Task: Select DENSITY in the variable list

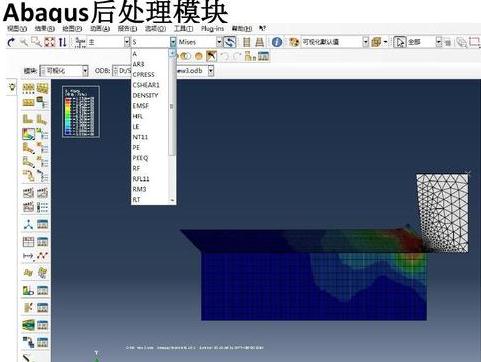Action: pyautogui.click(x=145, y=95)
